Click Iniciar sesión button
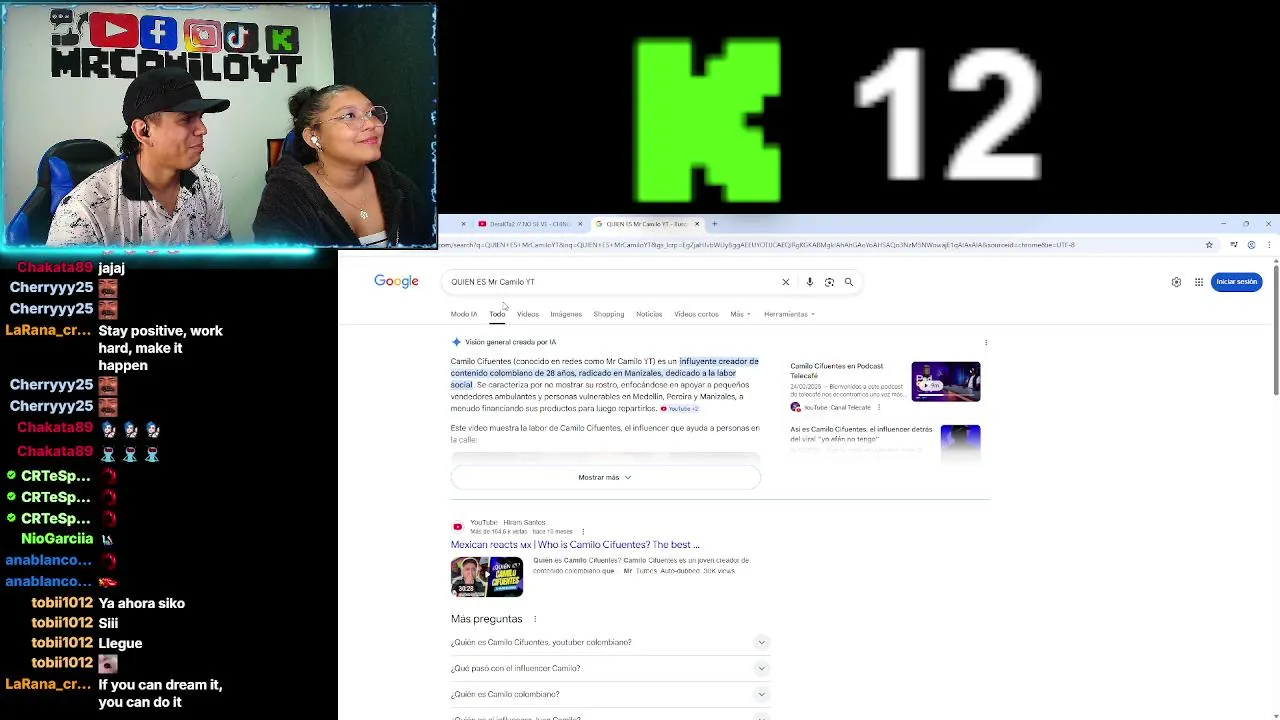Screen dimensions: 1280x720 (1237, 282)
